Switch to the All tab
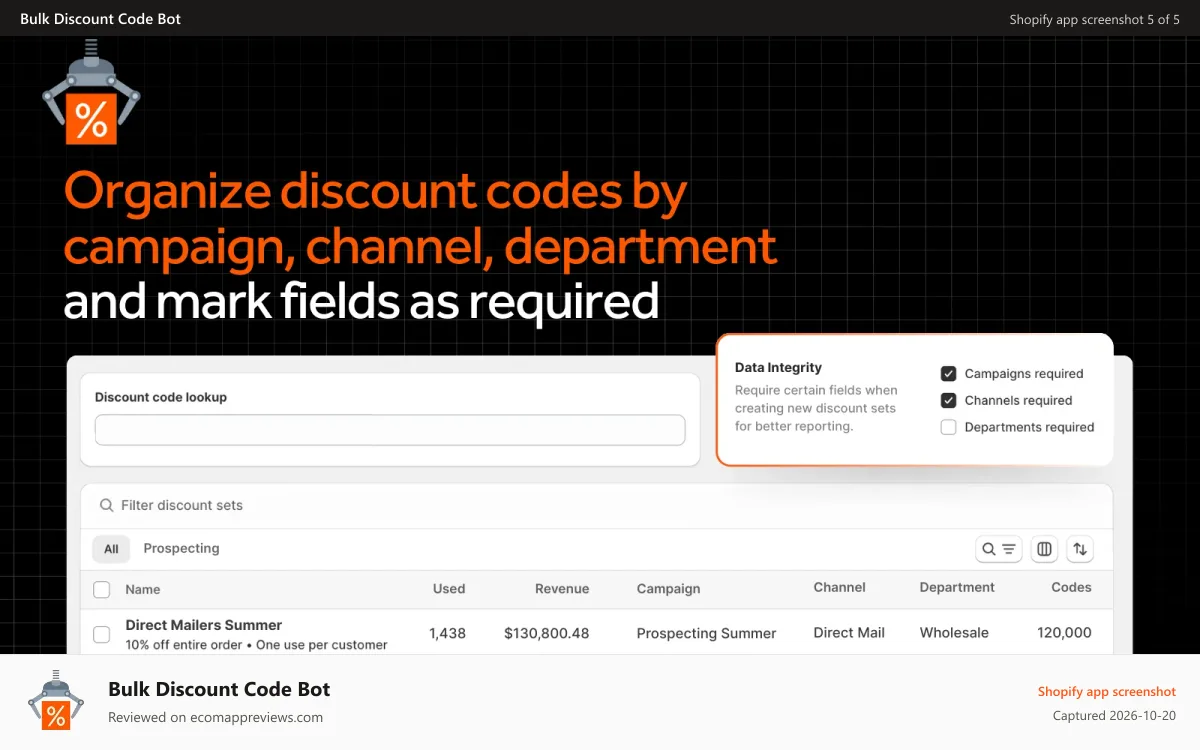 point(111,549)
